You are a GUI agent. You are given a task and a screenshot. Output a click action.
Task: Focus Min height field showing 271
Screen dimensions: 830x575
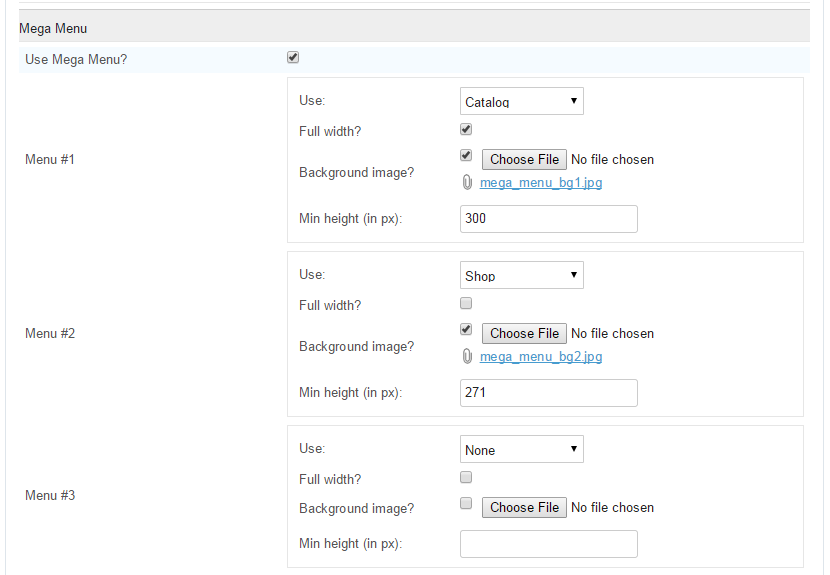point(549,393)
